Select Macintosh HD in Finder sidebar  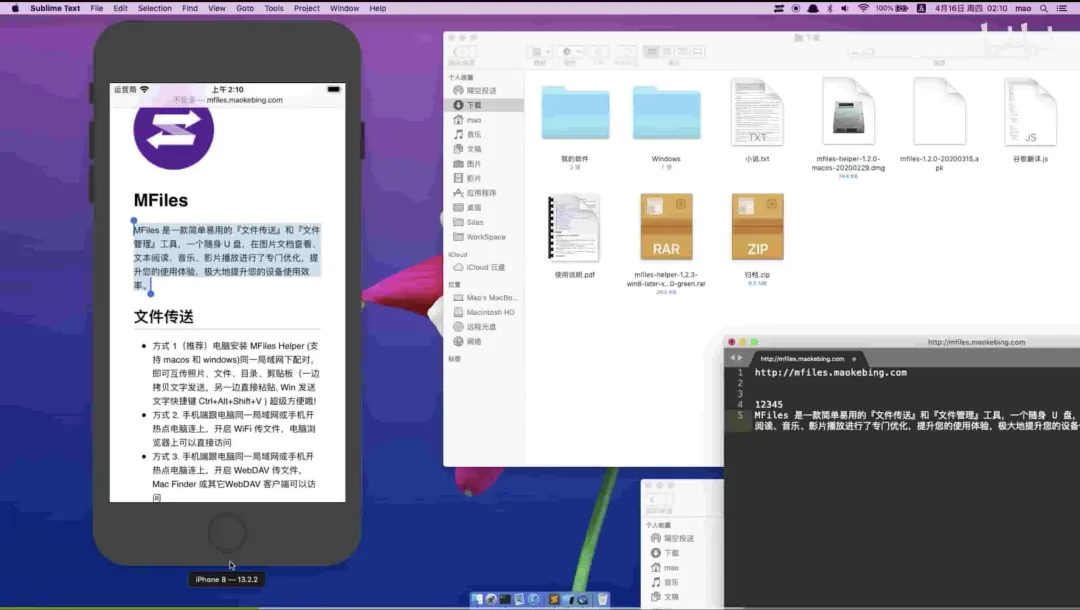click(x=484, y=312)
